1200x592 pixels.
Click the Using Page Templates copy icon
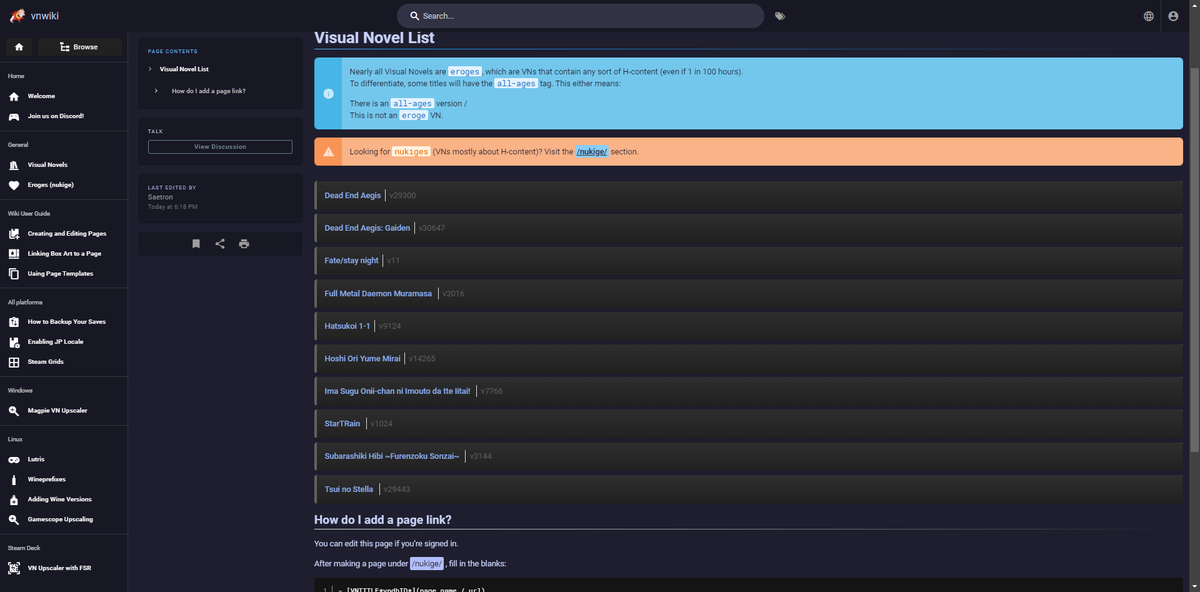click(x=14, y=274)
